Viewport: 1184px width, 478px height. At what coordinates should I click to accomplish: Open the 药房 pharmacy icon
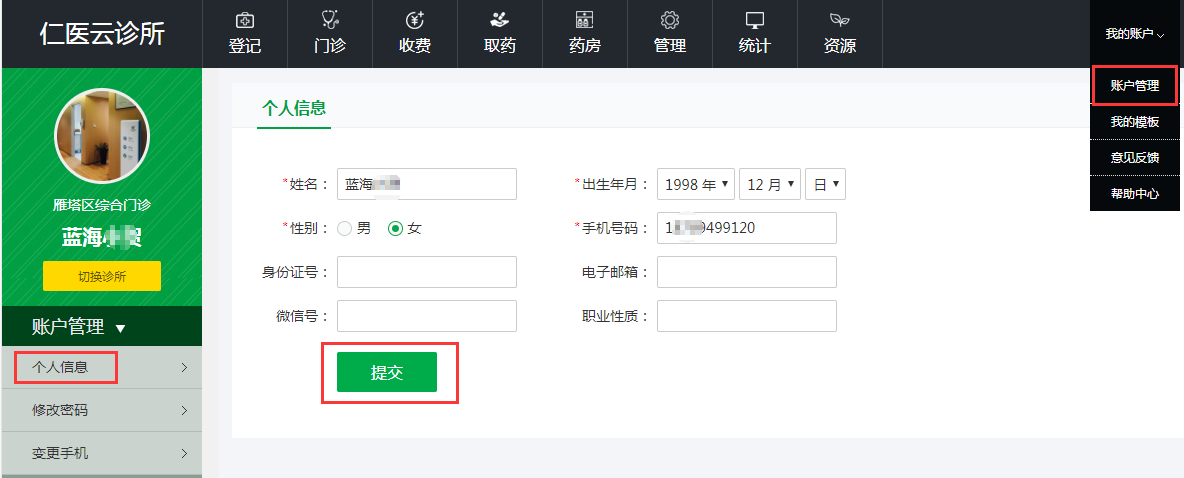coord(584,21)
